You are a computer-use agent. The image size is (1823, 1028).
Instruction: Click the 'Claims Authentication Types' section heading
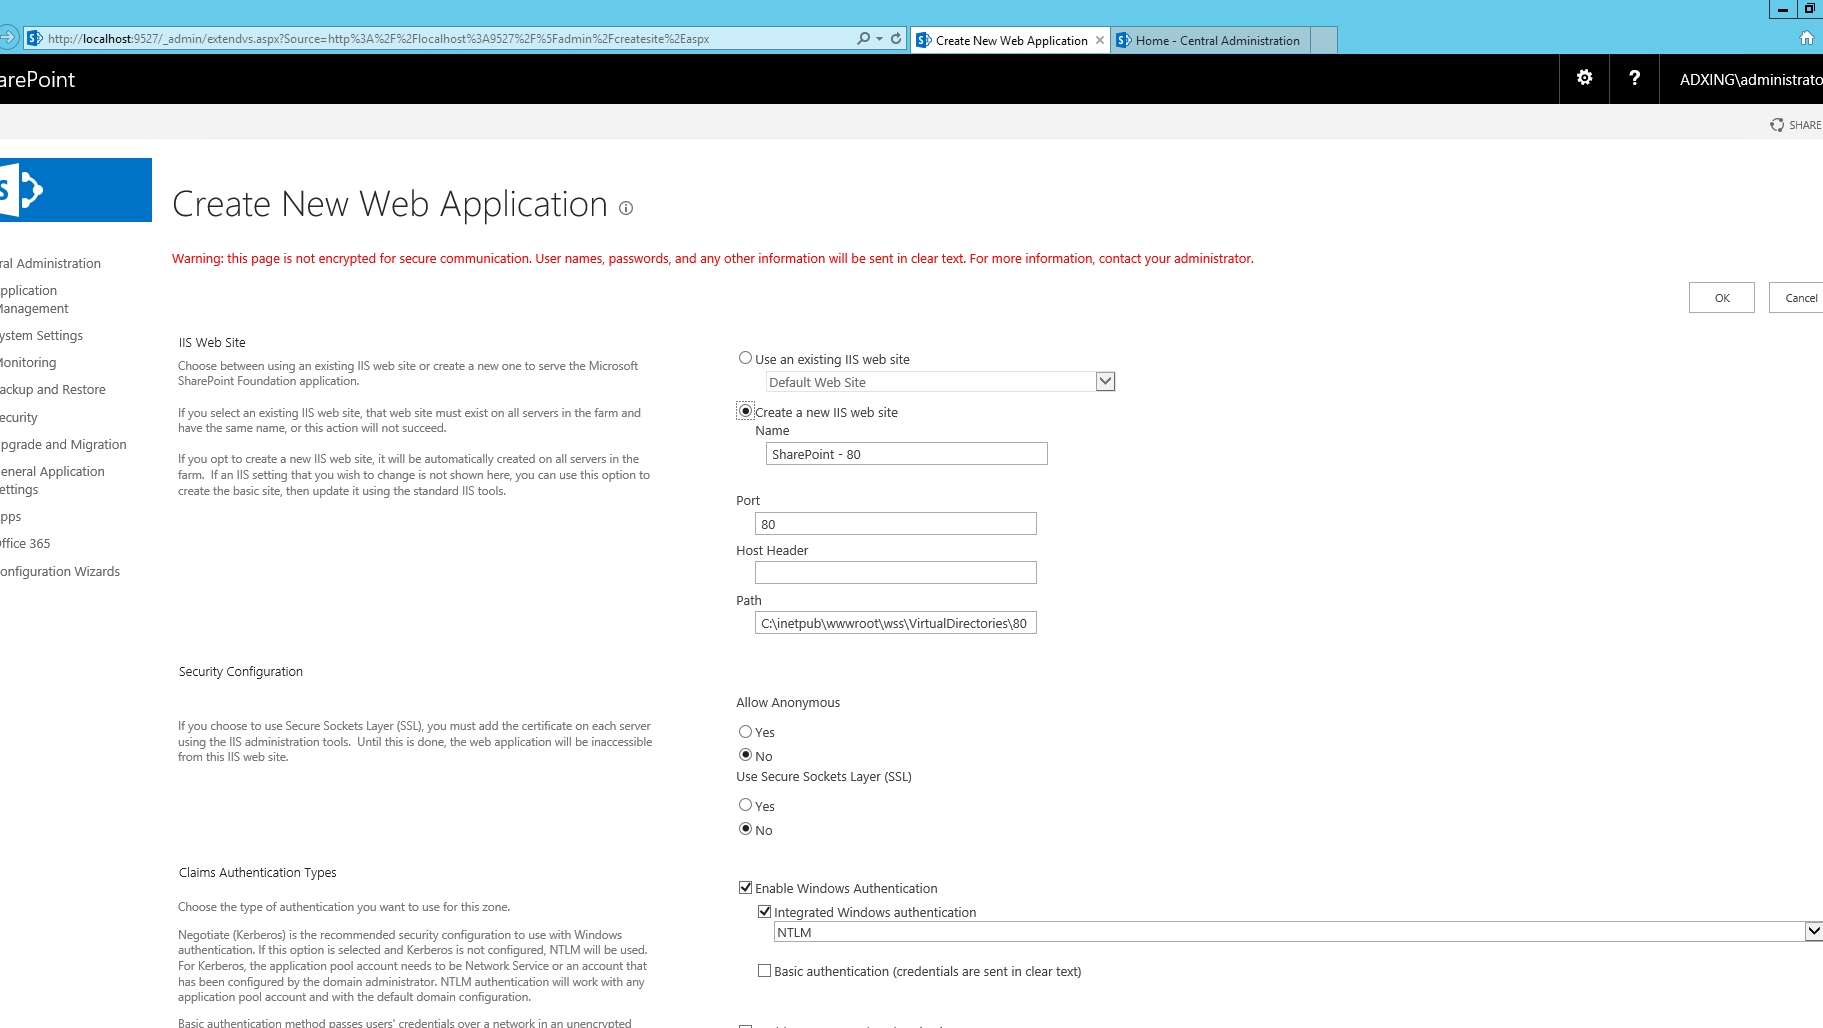coord(257,873)
